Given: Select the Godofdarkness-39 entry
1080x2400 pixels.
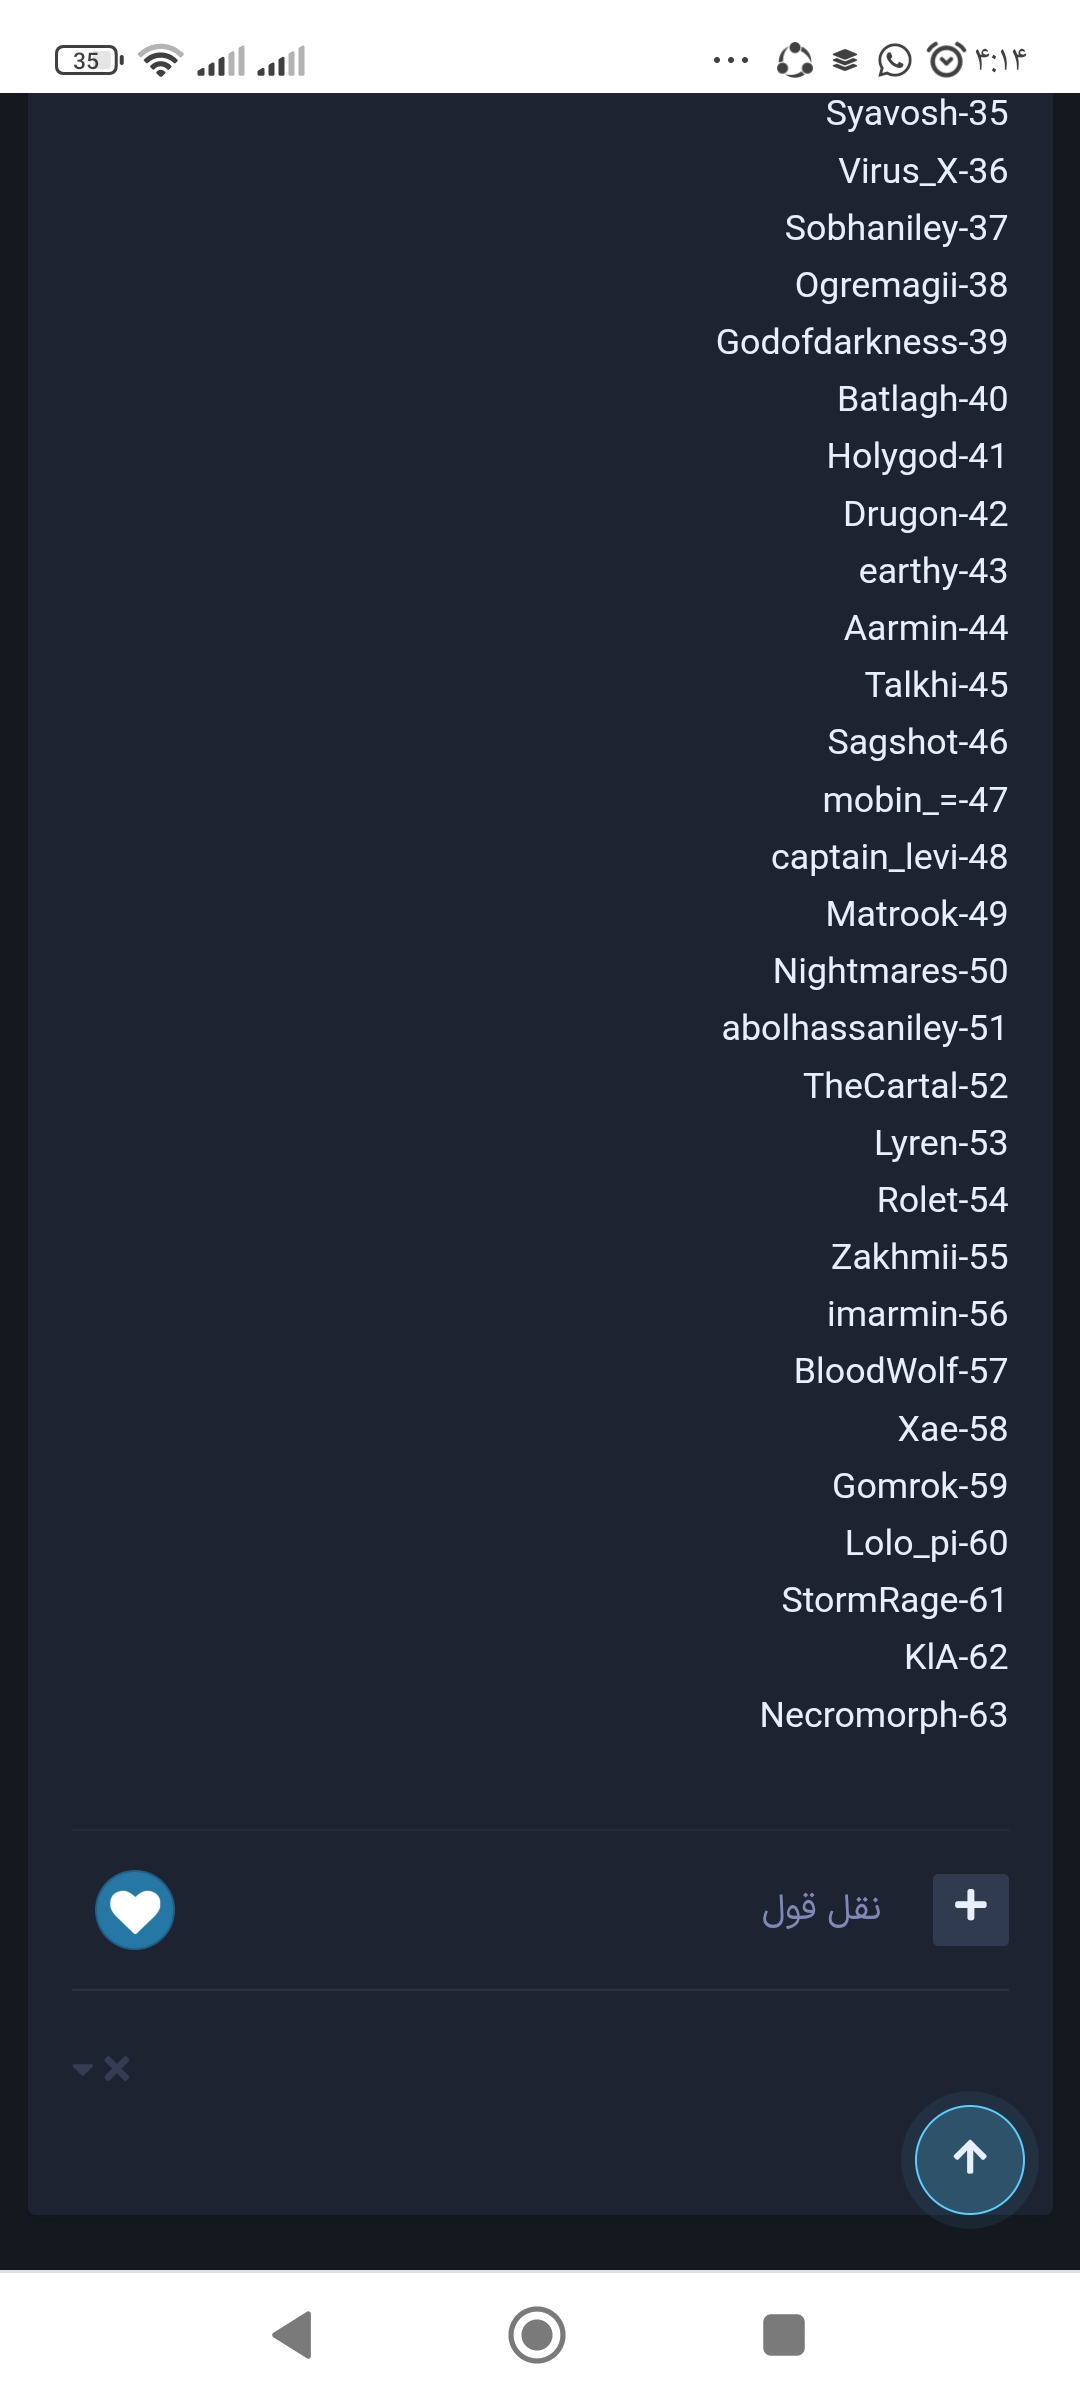Looking at the screenshot, I should (x=862, y=342).
